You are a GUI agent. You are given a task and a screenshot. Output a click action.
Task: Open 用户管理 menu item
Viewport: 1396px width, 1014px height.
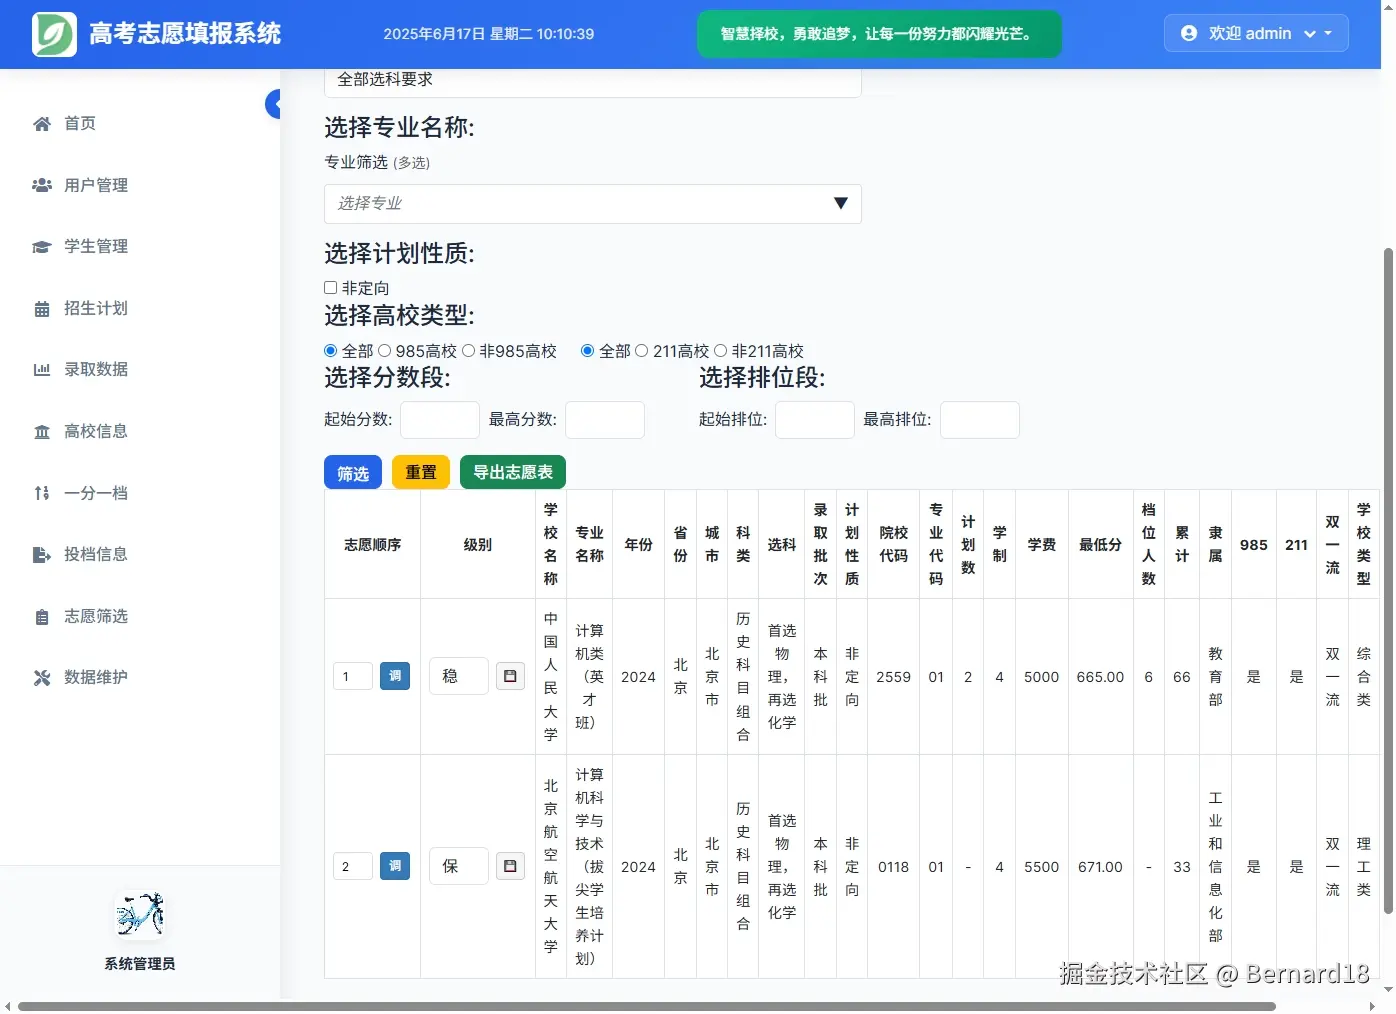[x=96, y=185]
